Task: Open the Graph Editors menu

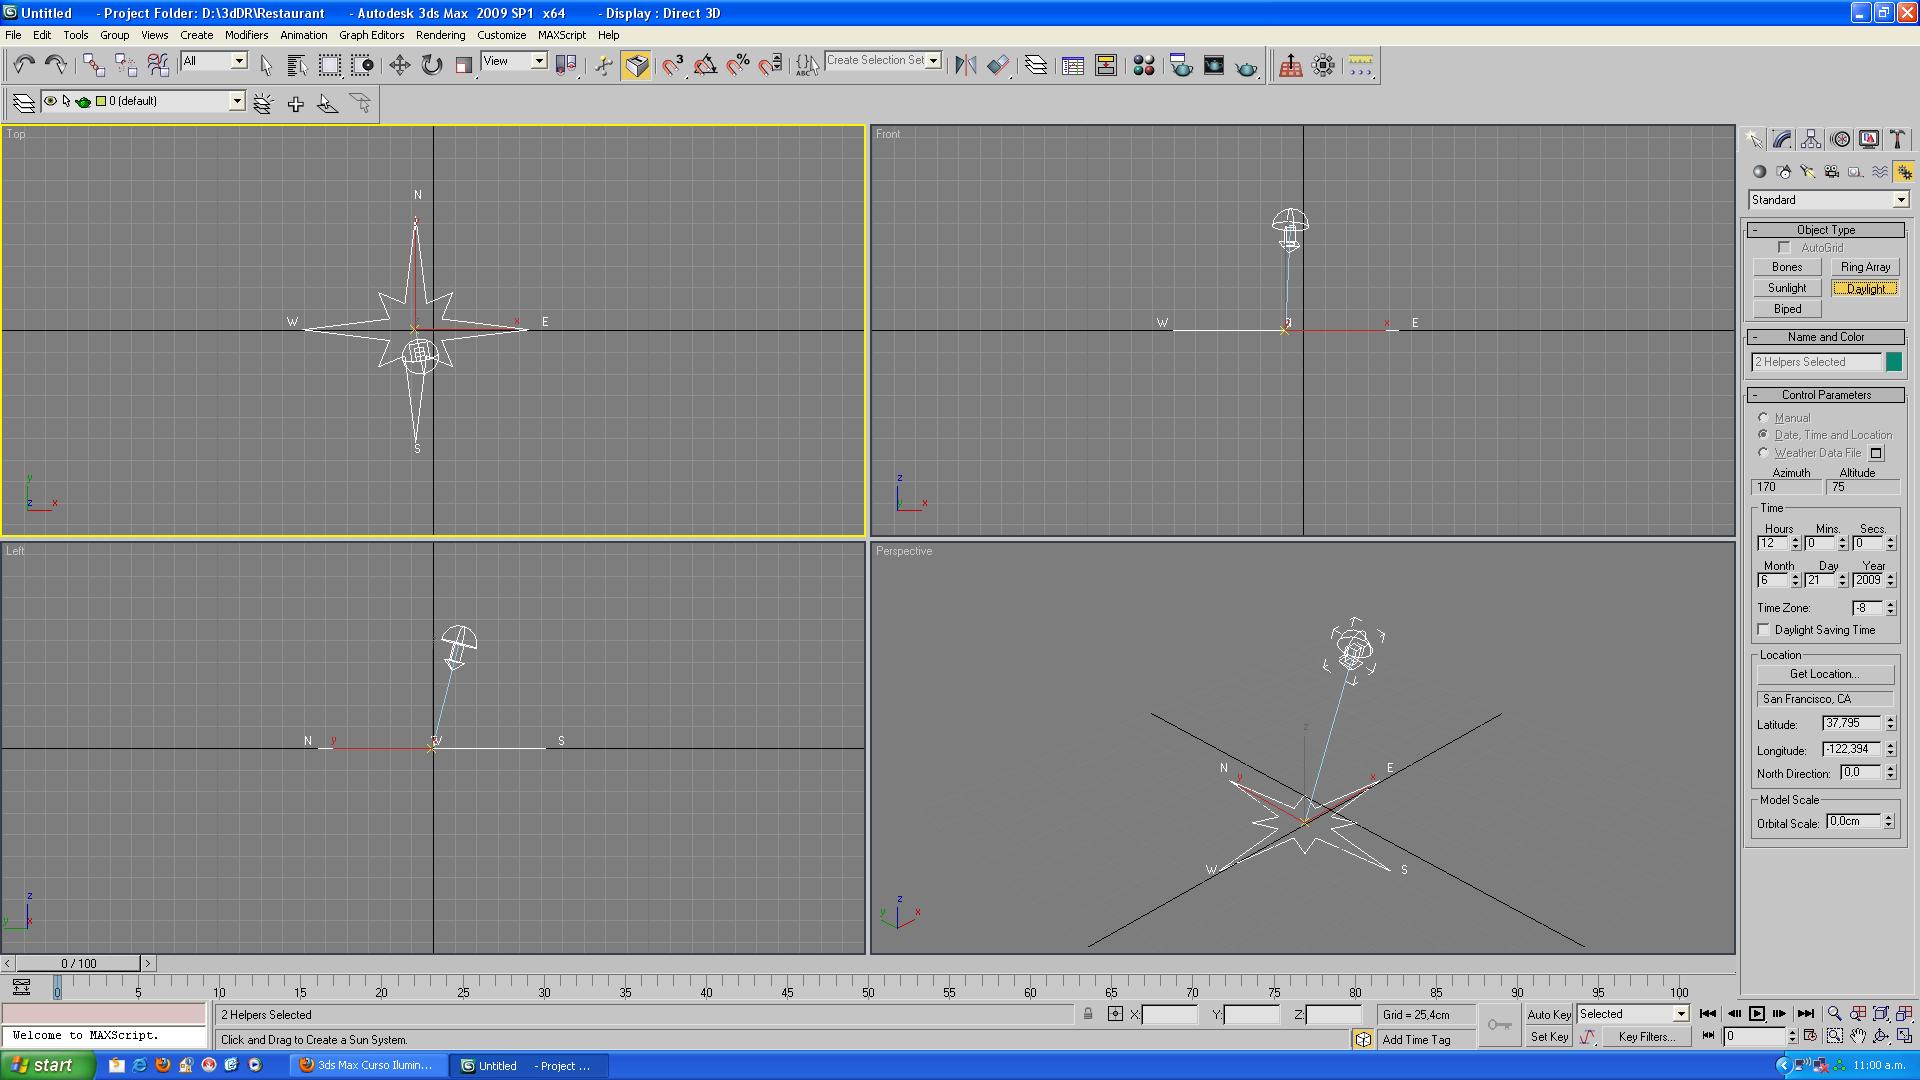Action: point(371,35)
